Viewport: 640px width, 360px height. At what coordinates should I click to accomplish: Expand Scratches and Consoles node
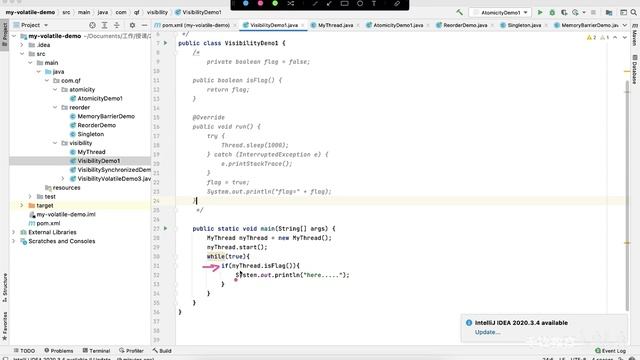tap(14, 241)
